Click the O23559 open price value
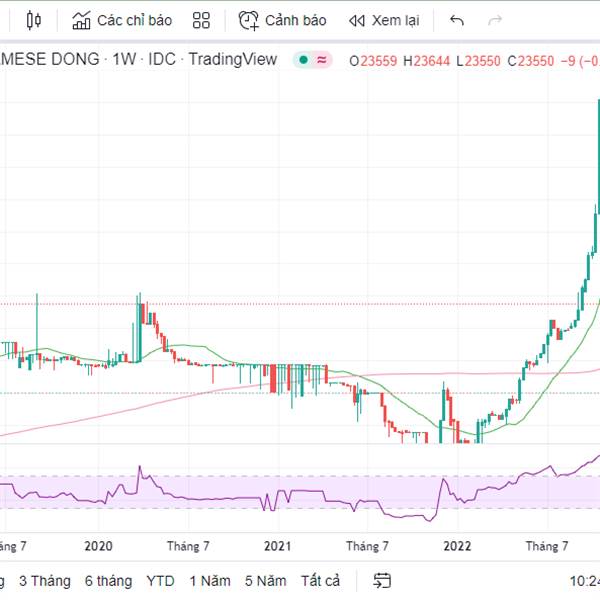The height and width of the screenshot is (600, 600). pyautogui.click(x=373, y=61)
